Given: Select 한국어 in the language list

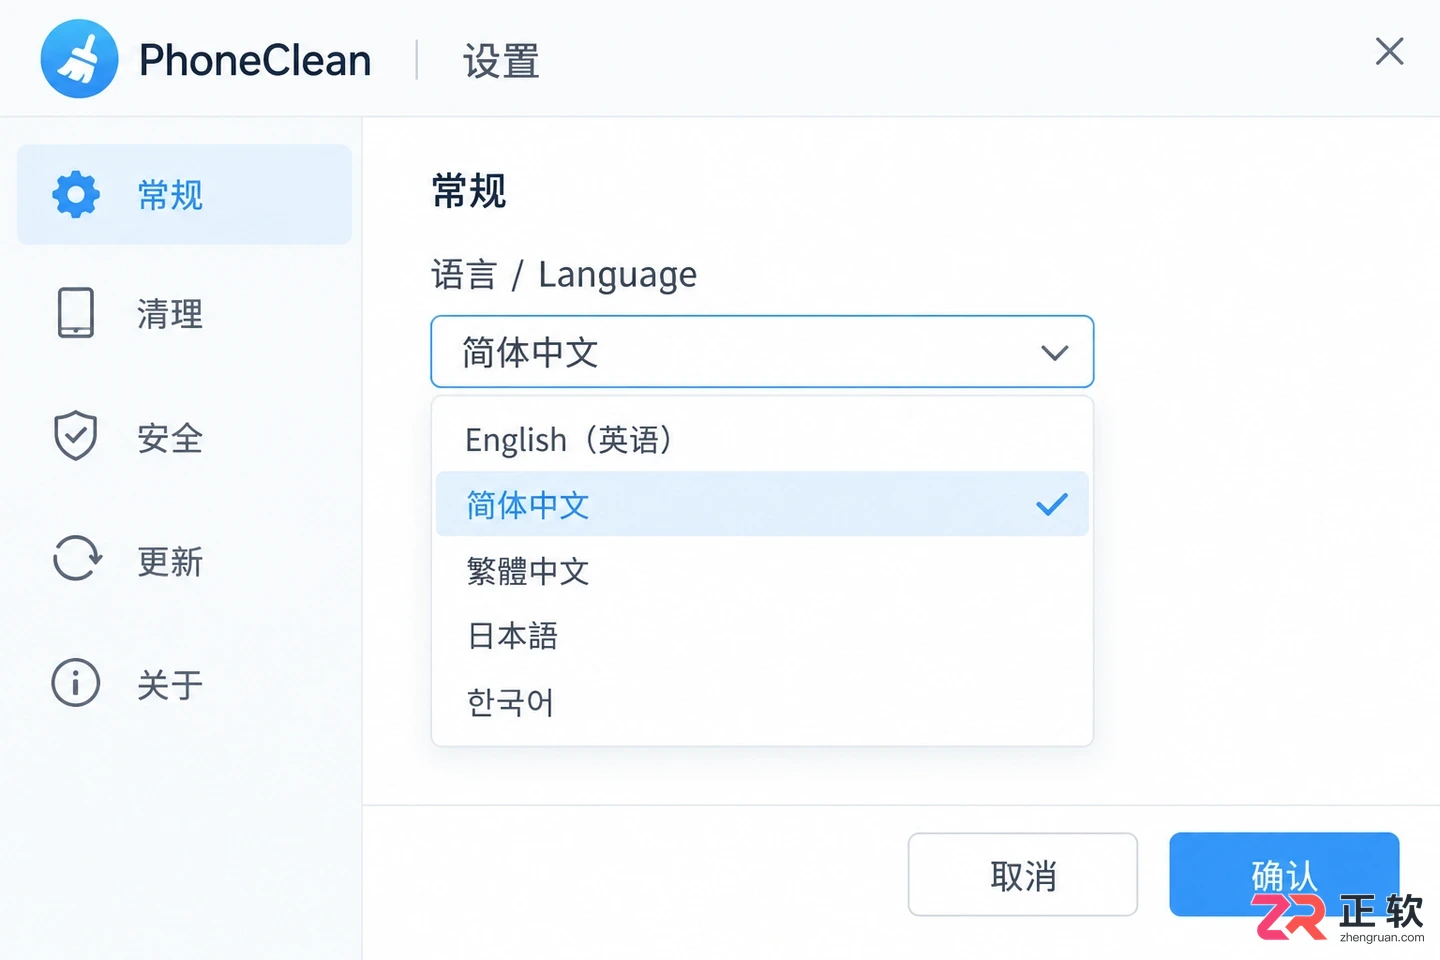Looking at the screenshot, I should pyautogui.click(x=762, y=701).
